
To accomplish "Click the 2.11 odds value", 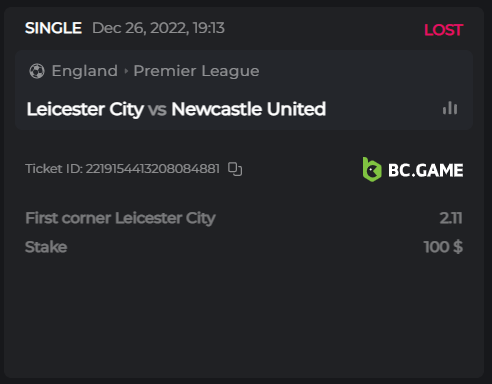I will 451,218.
